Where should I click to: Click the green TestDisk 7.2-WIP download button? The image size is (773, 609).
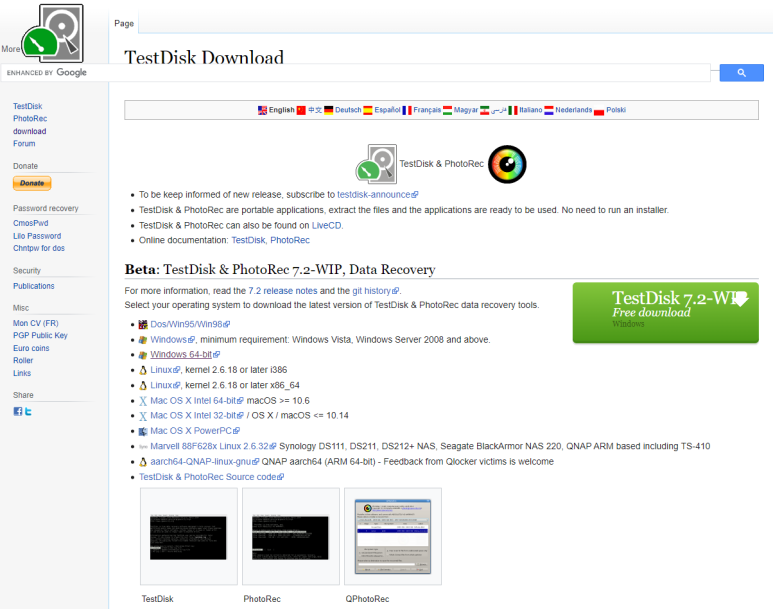pos(666,312)
